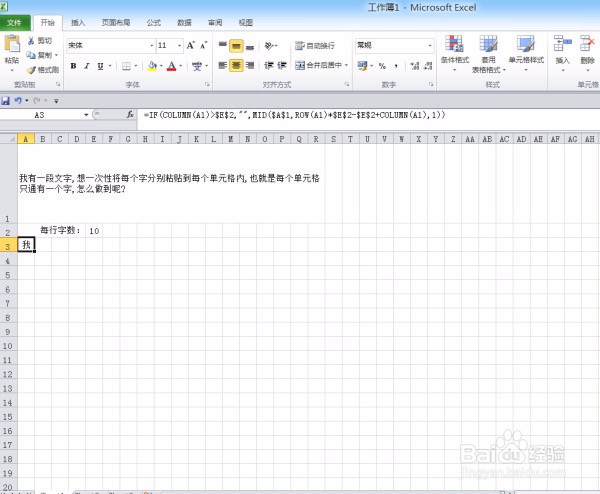600x494 pixels.
Task: Open Cell Styles gallery
Action: (526, 54)
